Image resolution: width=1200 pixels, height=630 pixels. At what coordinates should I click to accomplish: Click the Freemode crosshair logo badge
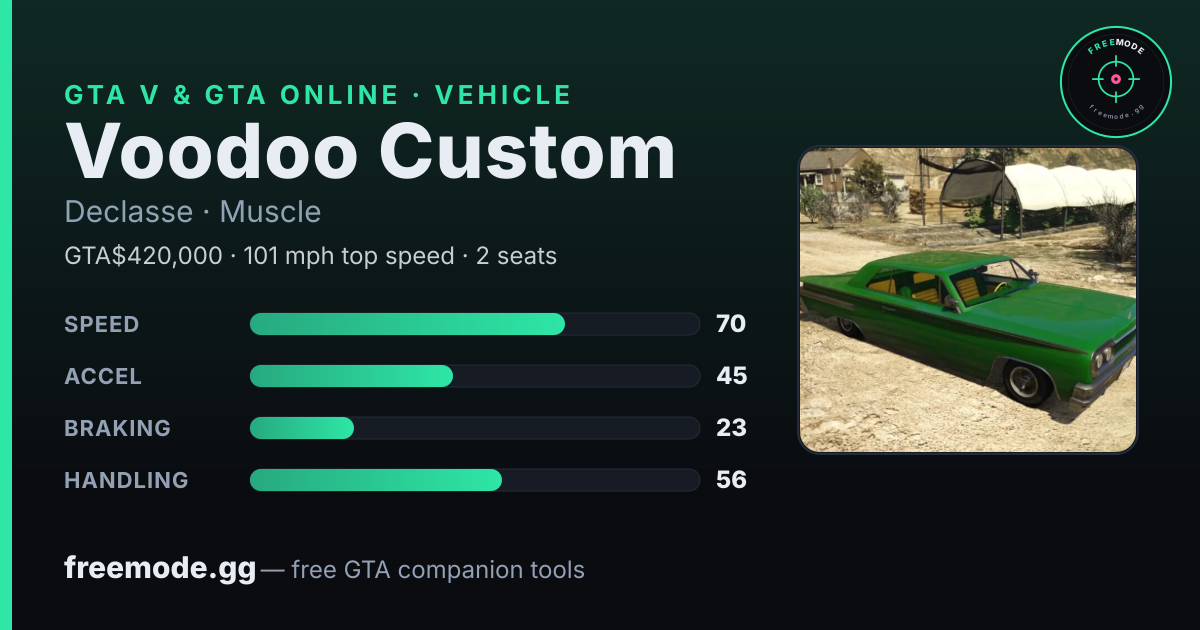click(1115, 82)
